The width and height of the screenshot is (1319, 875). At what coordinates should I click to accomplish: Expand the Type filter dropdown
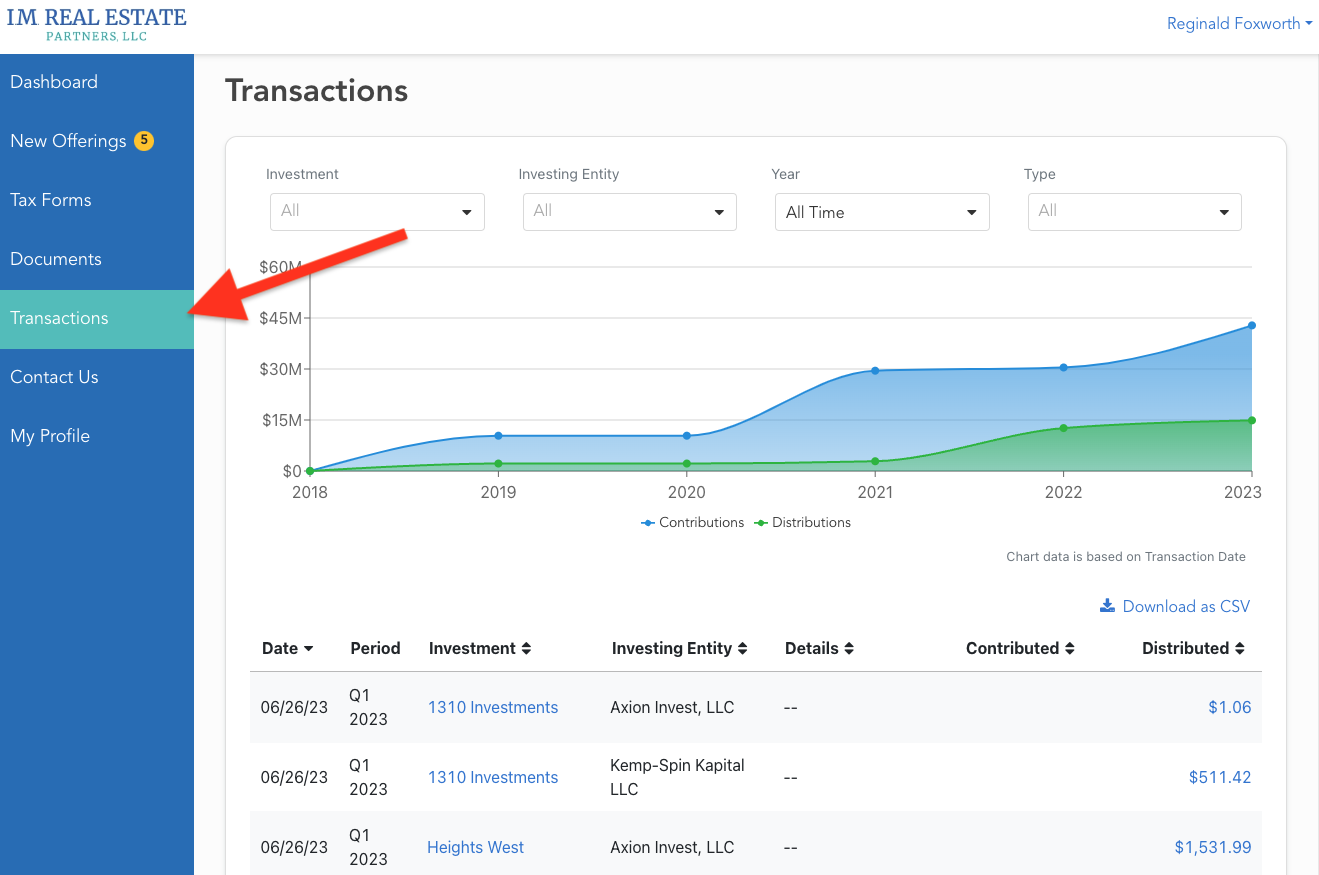(x=1134, y=211)
